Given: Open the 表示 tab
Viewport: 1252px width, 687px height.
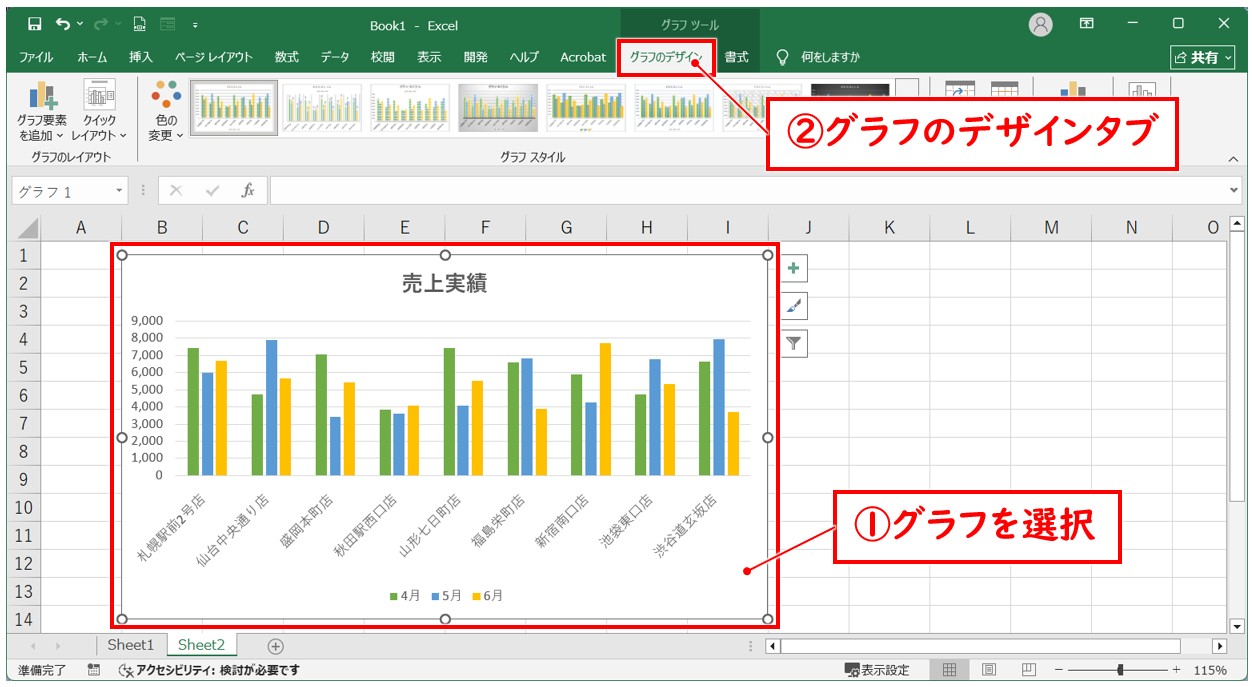Looking at the screenshot, I should pos(429,57).
